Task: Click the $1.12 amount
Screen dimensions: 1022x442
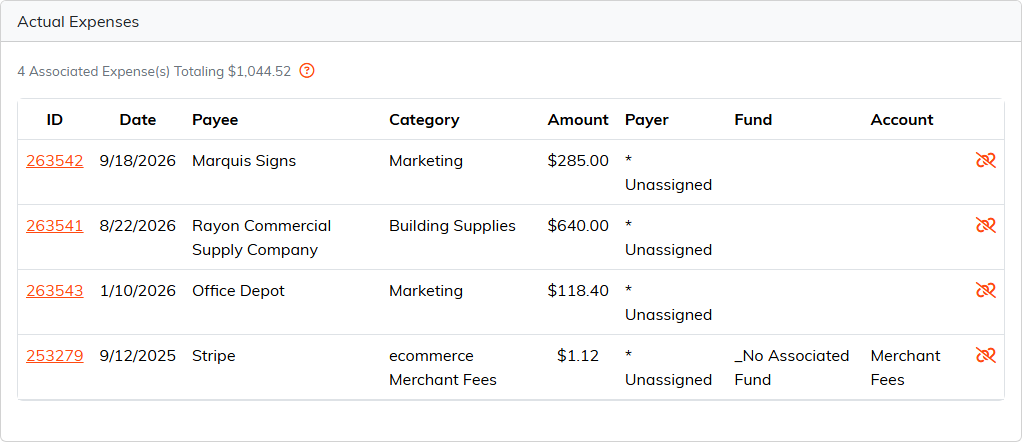Action: tap(578, 356)
